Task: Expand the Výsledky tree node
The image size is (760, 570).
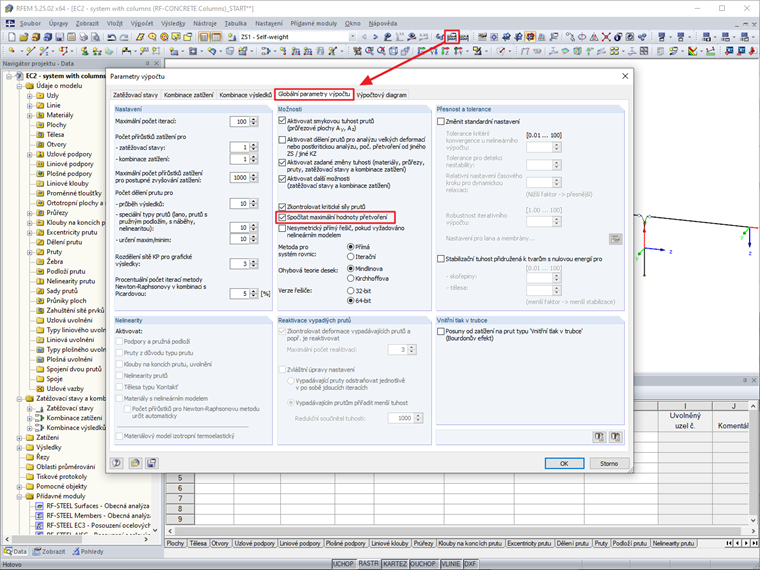Action: [x=19, y=447]
